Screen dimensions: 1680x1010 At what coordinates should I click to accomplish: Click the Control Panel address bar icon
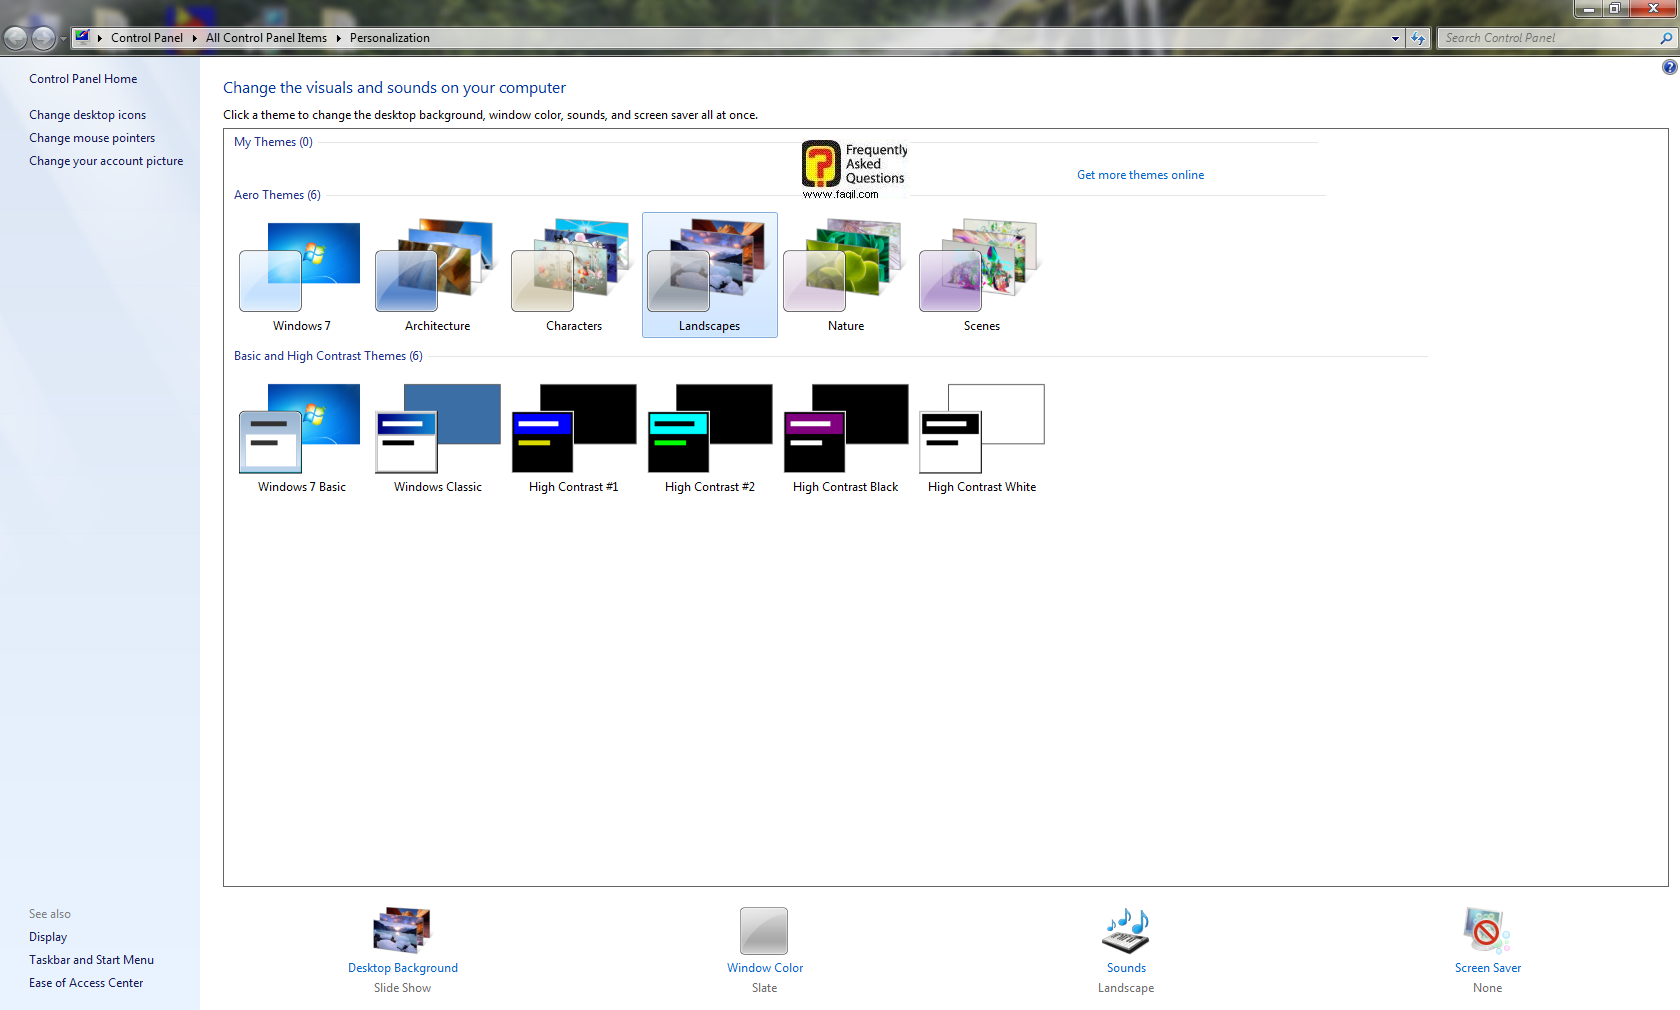point(83,38)
